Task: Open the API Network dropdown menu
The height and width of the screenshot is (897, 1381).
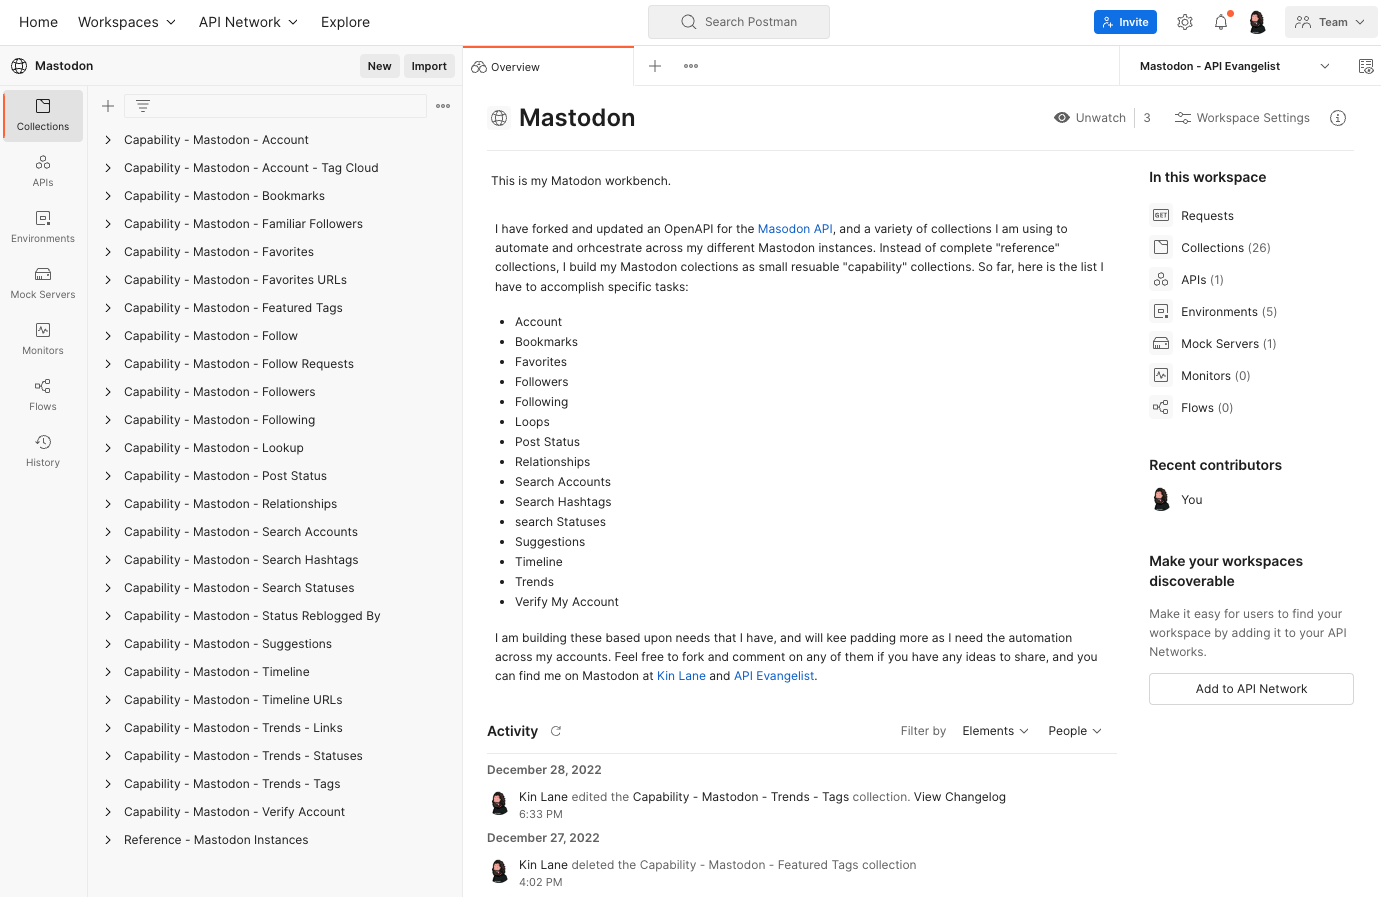Action: click(248, 22)
